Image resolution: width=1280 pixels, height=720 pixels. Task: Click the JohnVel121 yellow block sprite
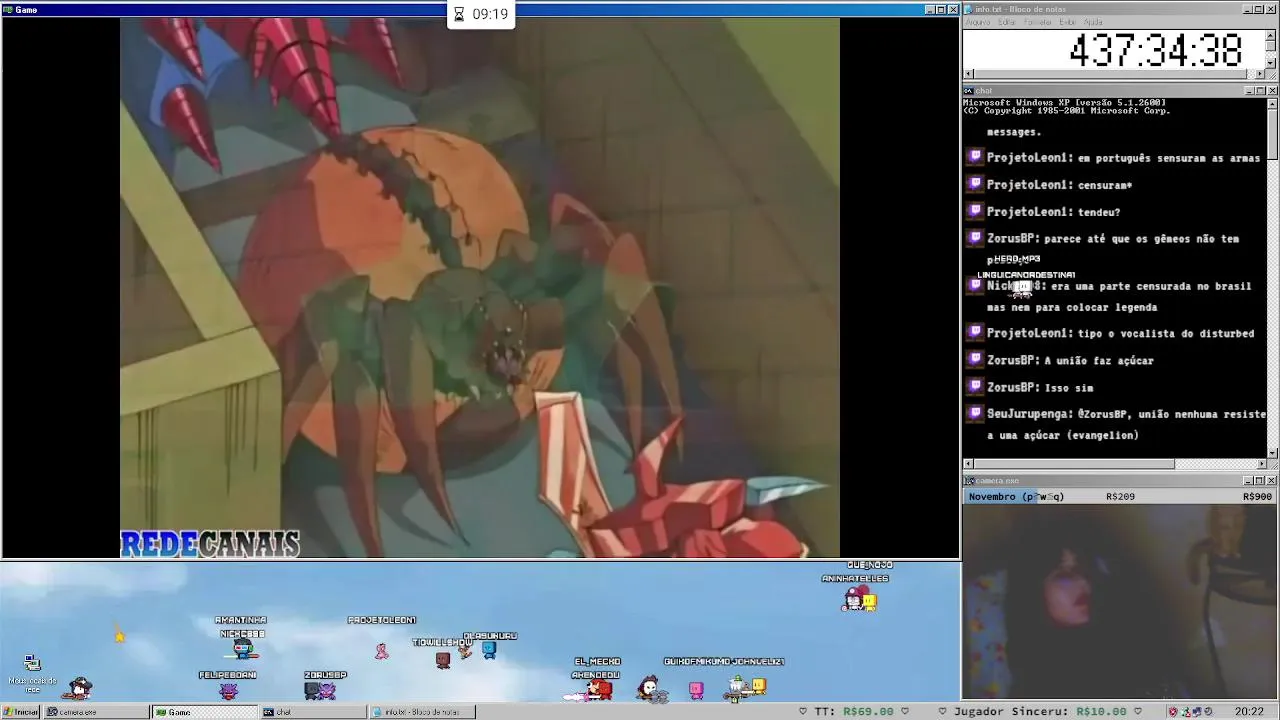click(x=758, y=686)
